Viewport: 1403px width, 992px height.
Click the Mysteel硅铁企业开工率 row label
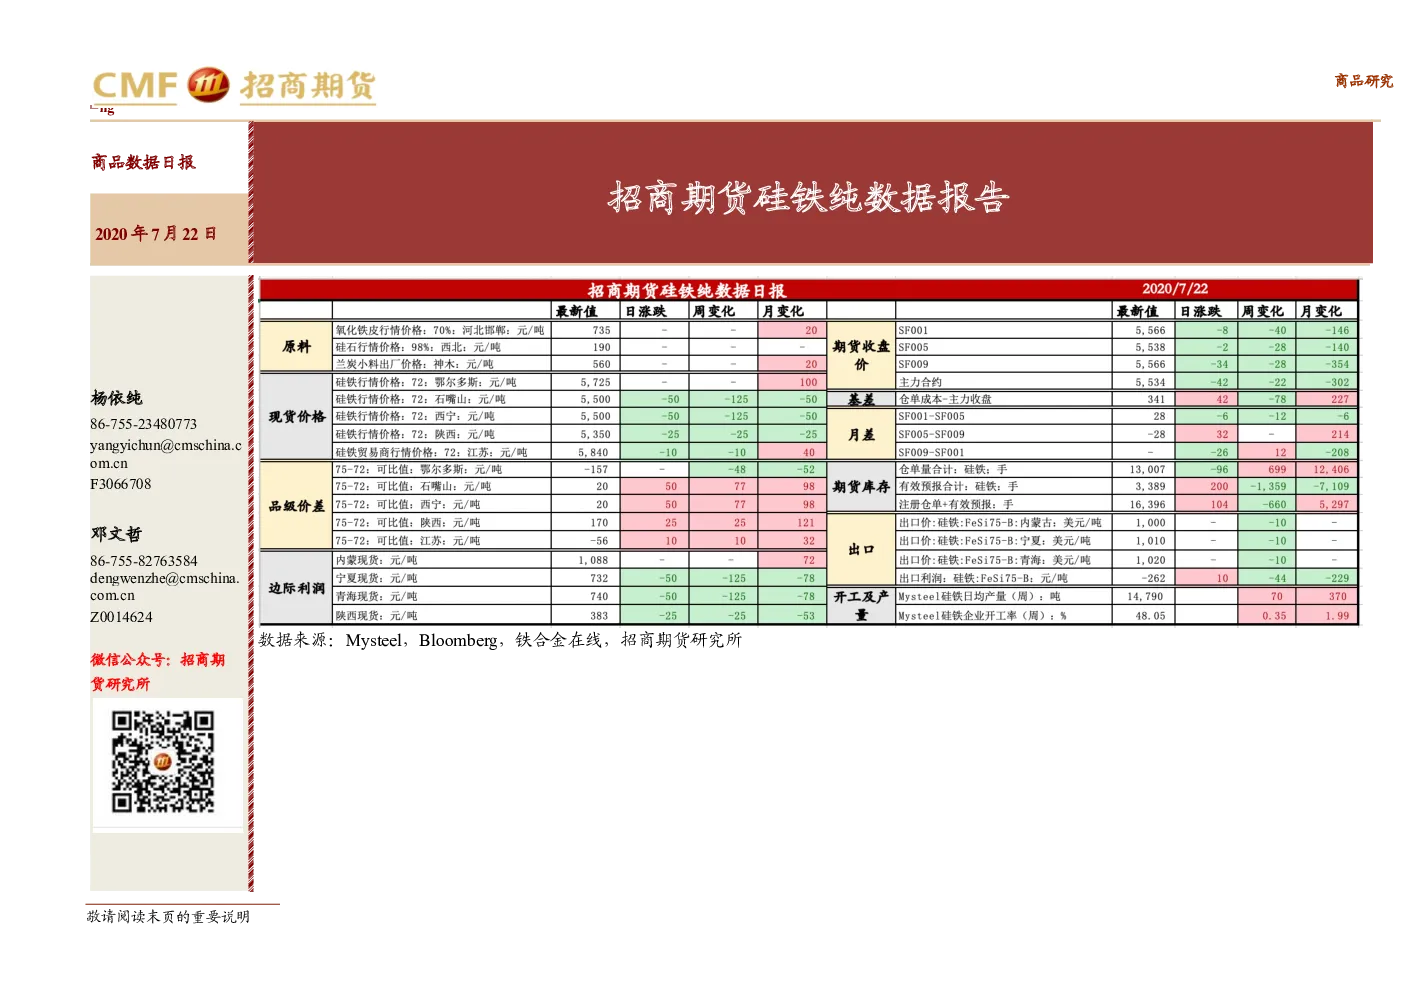pos(982,616)
